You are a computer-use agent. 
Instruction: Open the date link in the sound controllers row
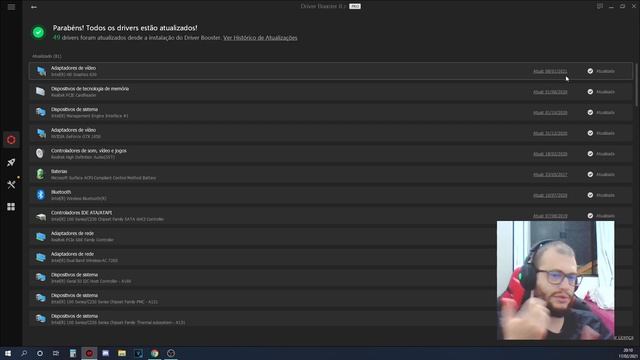(550, 154)
